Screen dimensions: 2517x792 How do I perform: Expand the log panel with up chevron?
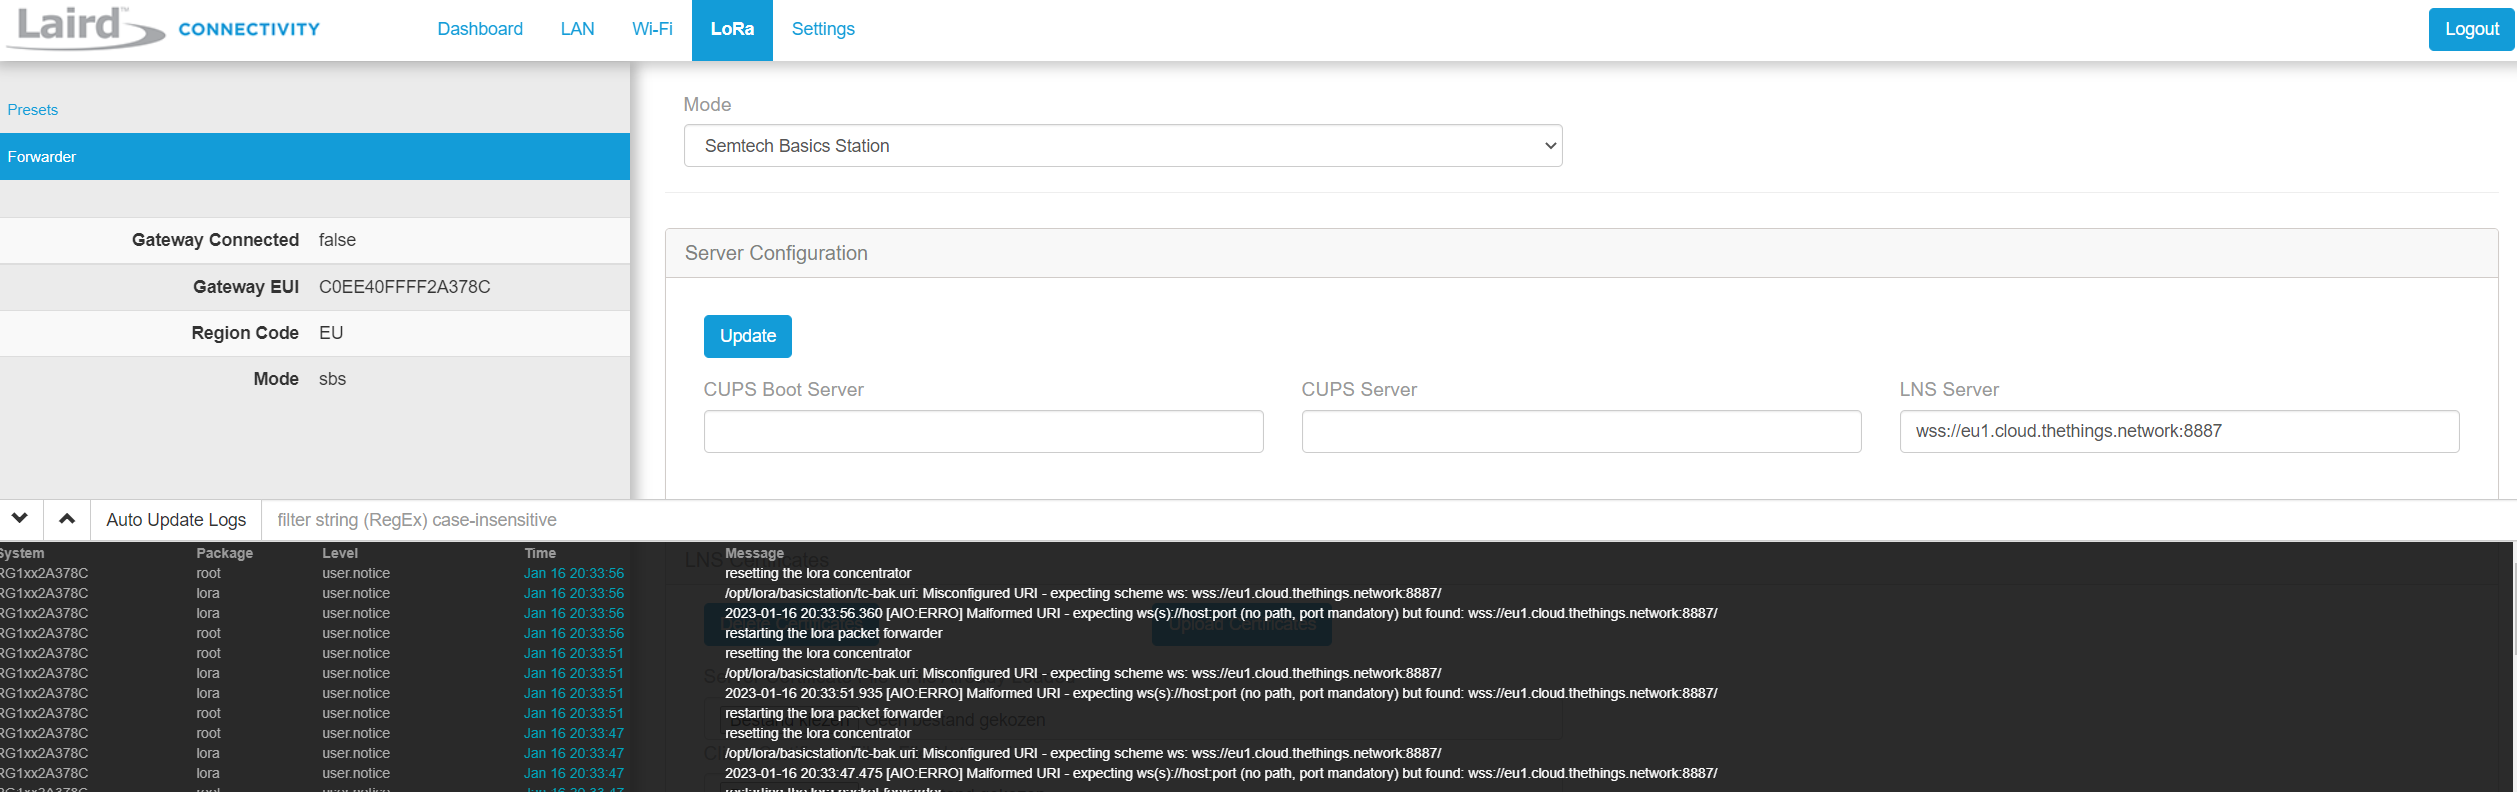coord(67,519)
